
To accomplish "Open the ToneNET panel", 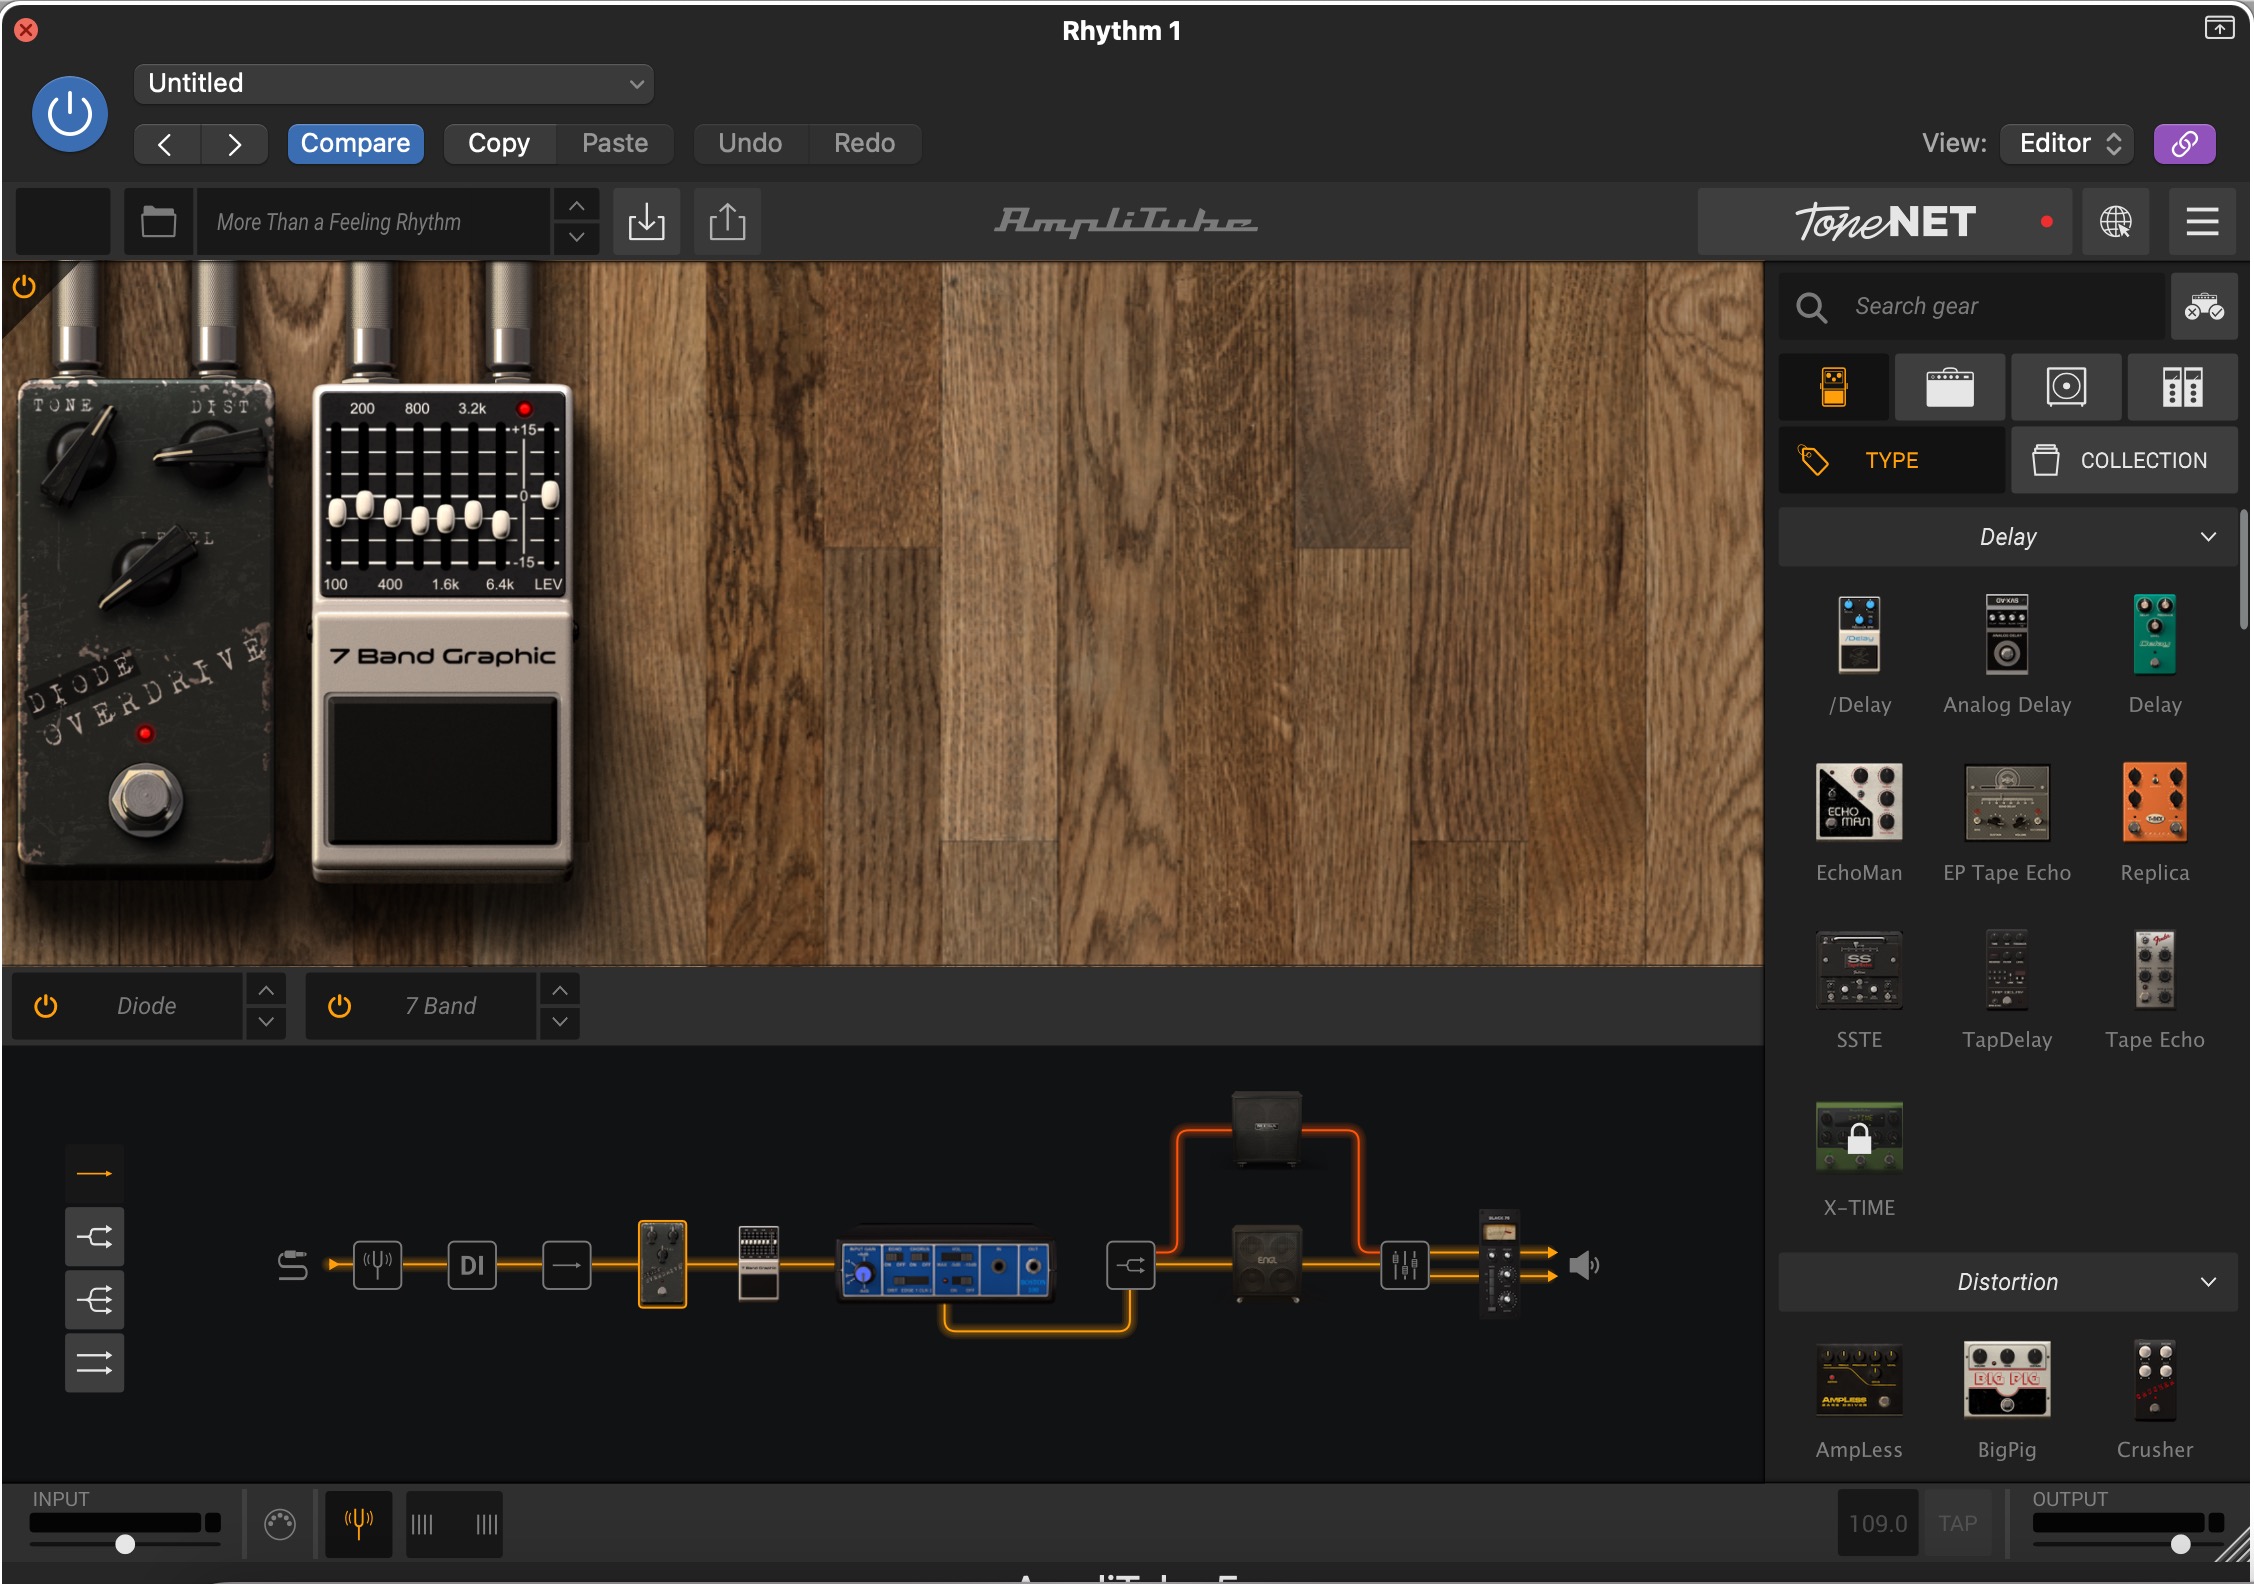I will tap(1884, 222).
